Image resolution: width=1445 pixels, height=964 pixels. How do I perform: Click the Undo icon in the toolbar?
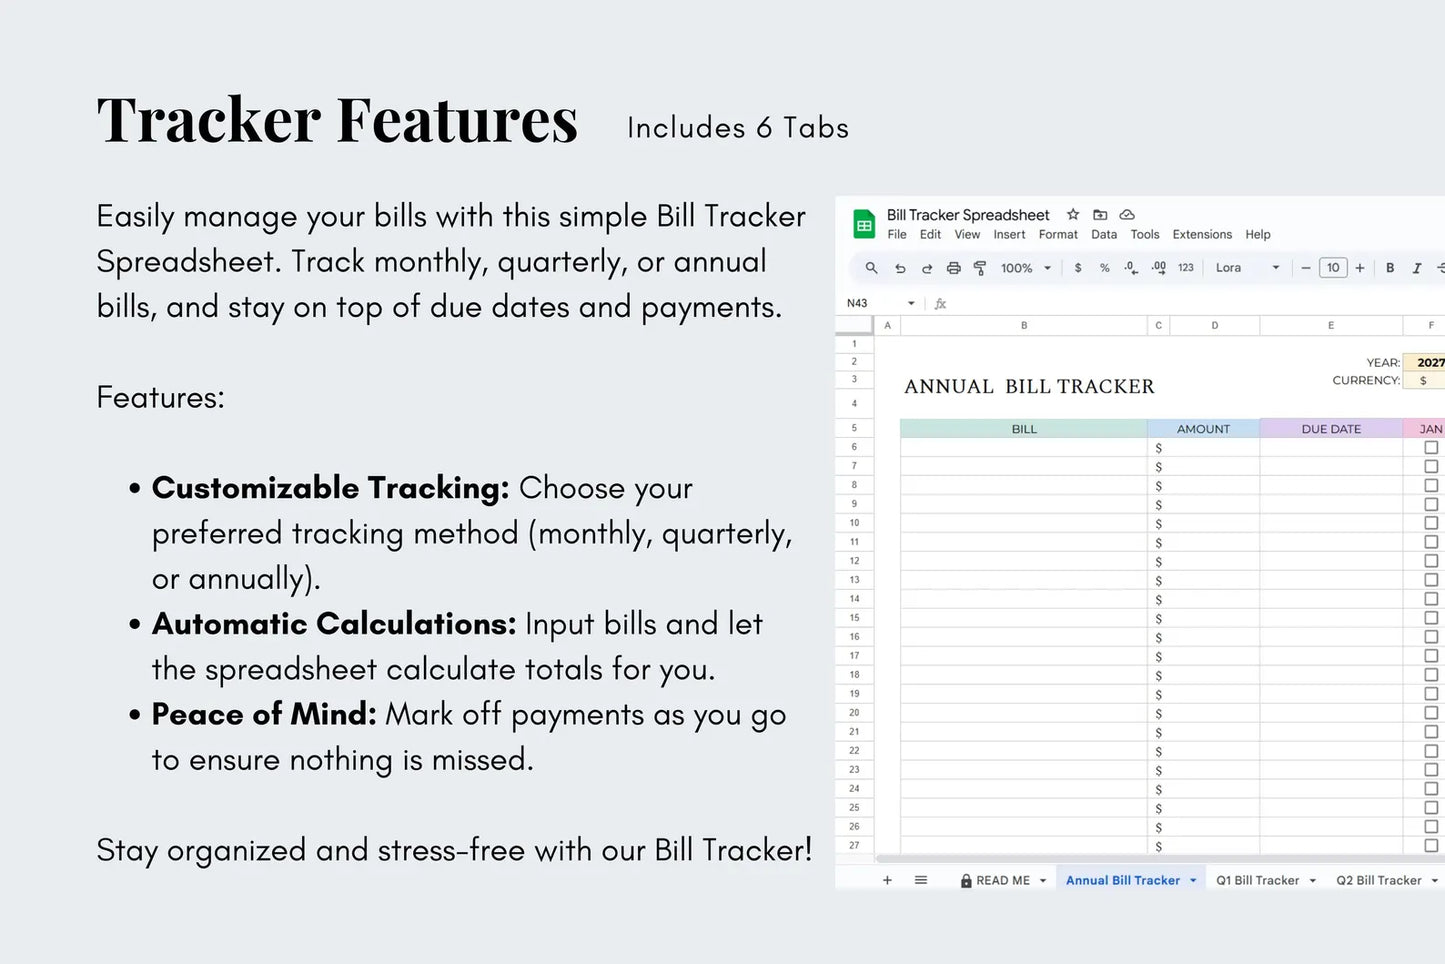pos(900,268)
